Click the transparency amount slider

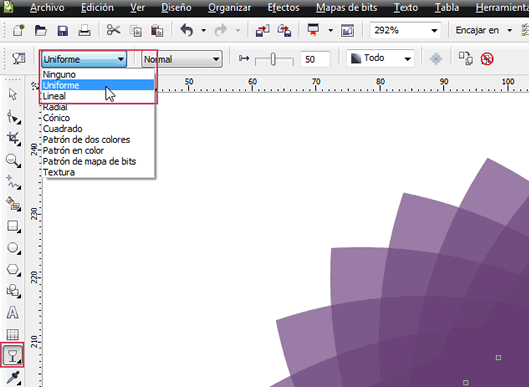pyautogui.click(x=274, y=59)
